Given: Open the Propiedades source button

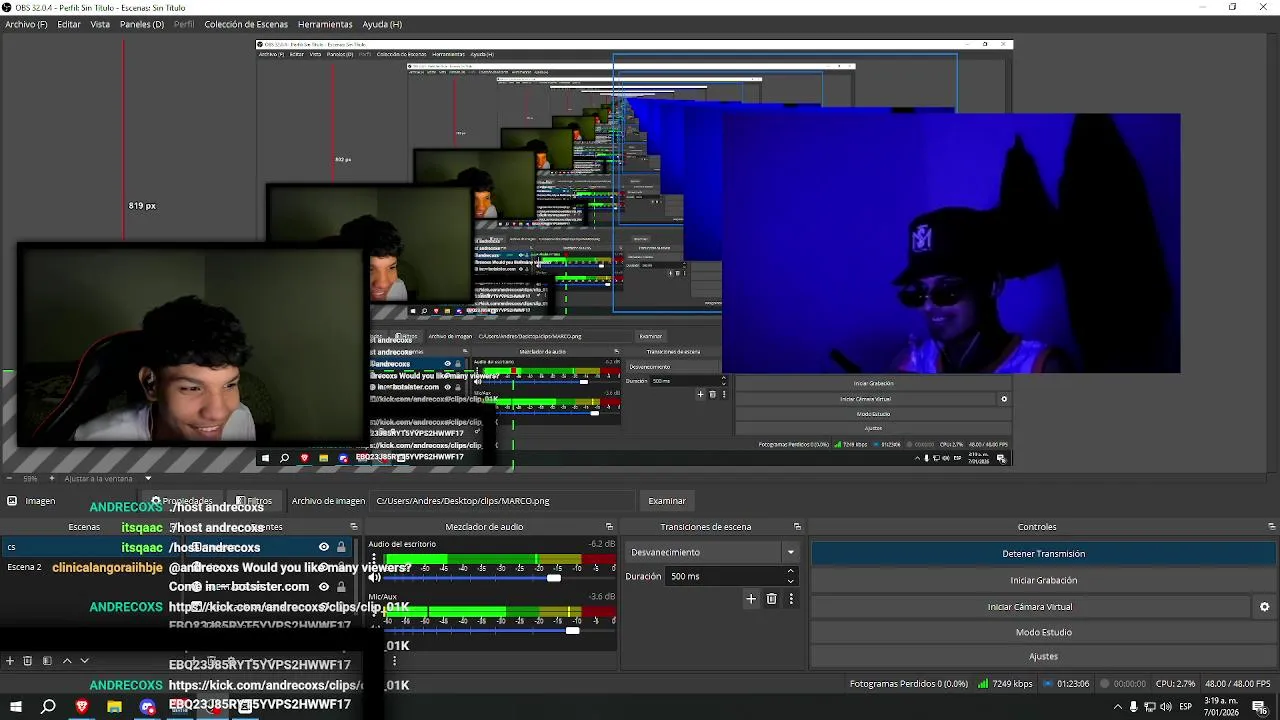Looking at the screenshot, I should click(182, 501).
